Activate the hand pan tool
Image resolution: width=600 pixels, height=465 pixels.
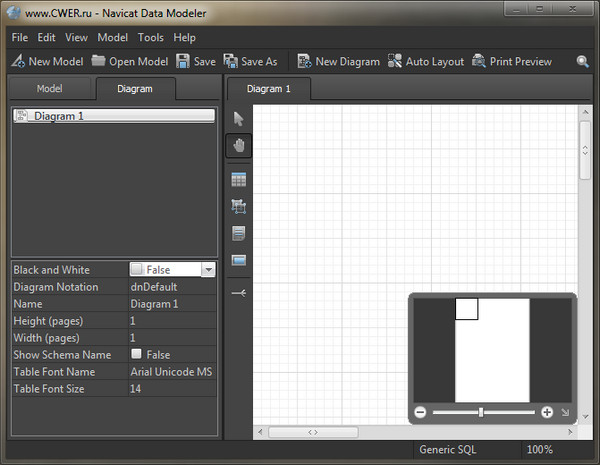pos(238,146)
